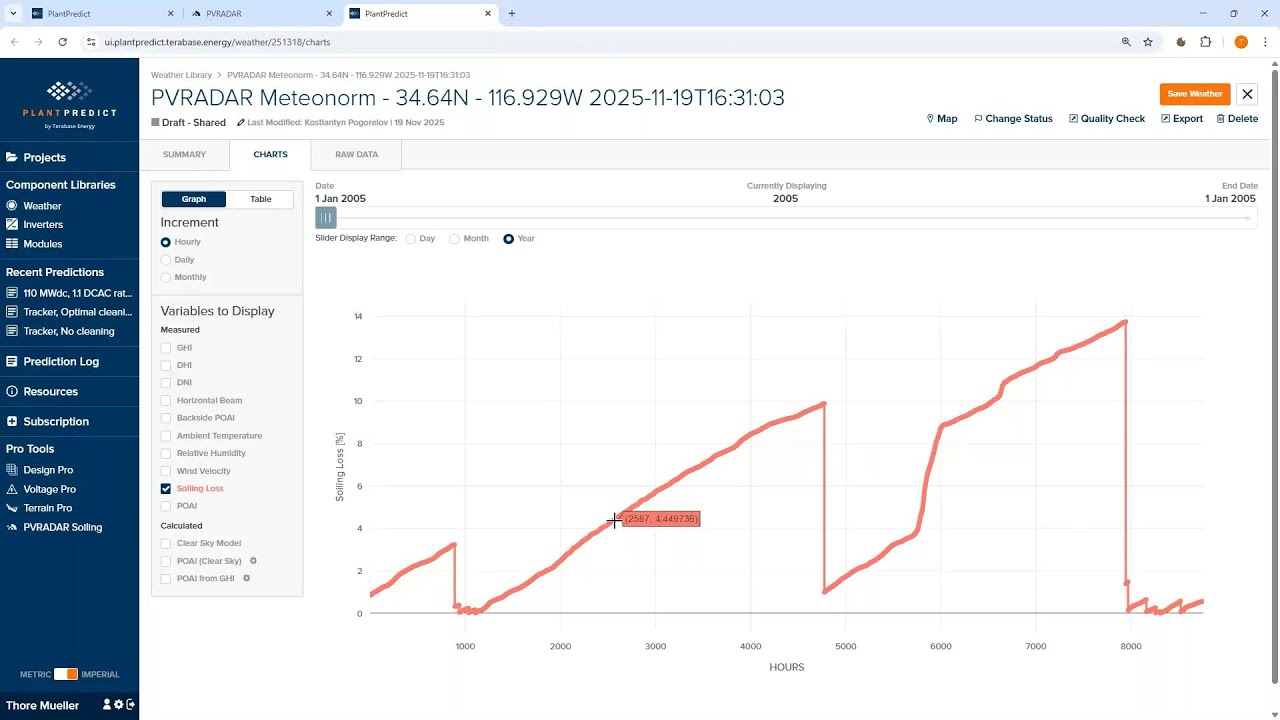Click the Resources info icon
The height and width of the screenshot is (720, 1280).
coord(12,391)
